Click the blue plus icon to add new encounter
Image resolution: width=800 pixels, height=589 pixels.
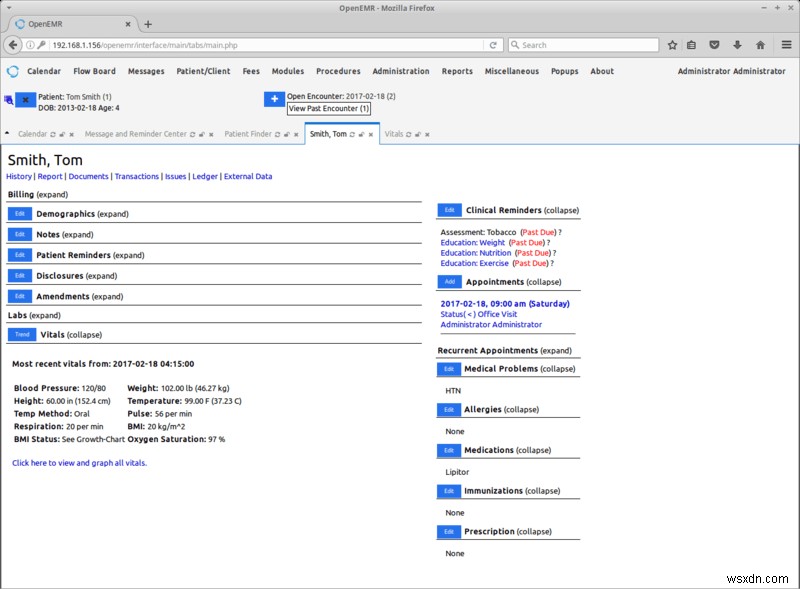coord(274,99)
